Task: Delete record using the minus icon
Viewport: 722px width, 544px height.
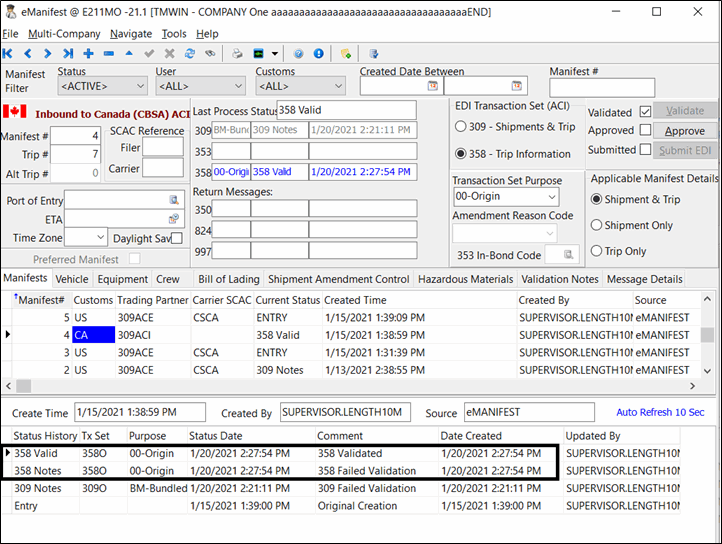Action: tap(108, 53)
